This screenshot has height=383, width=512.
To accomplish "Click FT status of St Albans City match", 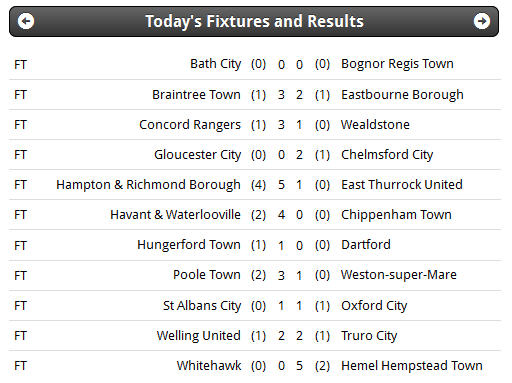I will click(20, 306).
